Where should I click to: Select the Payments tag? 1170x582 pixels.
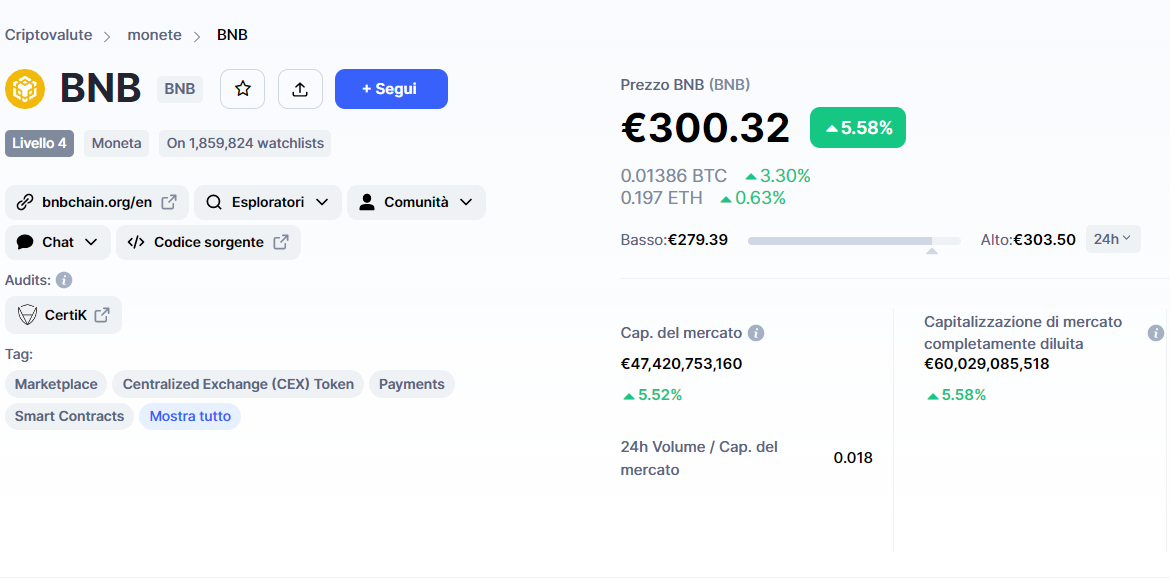(x=412, y=384)
